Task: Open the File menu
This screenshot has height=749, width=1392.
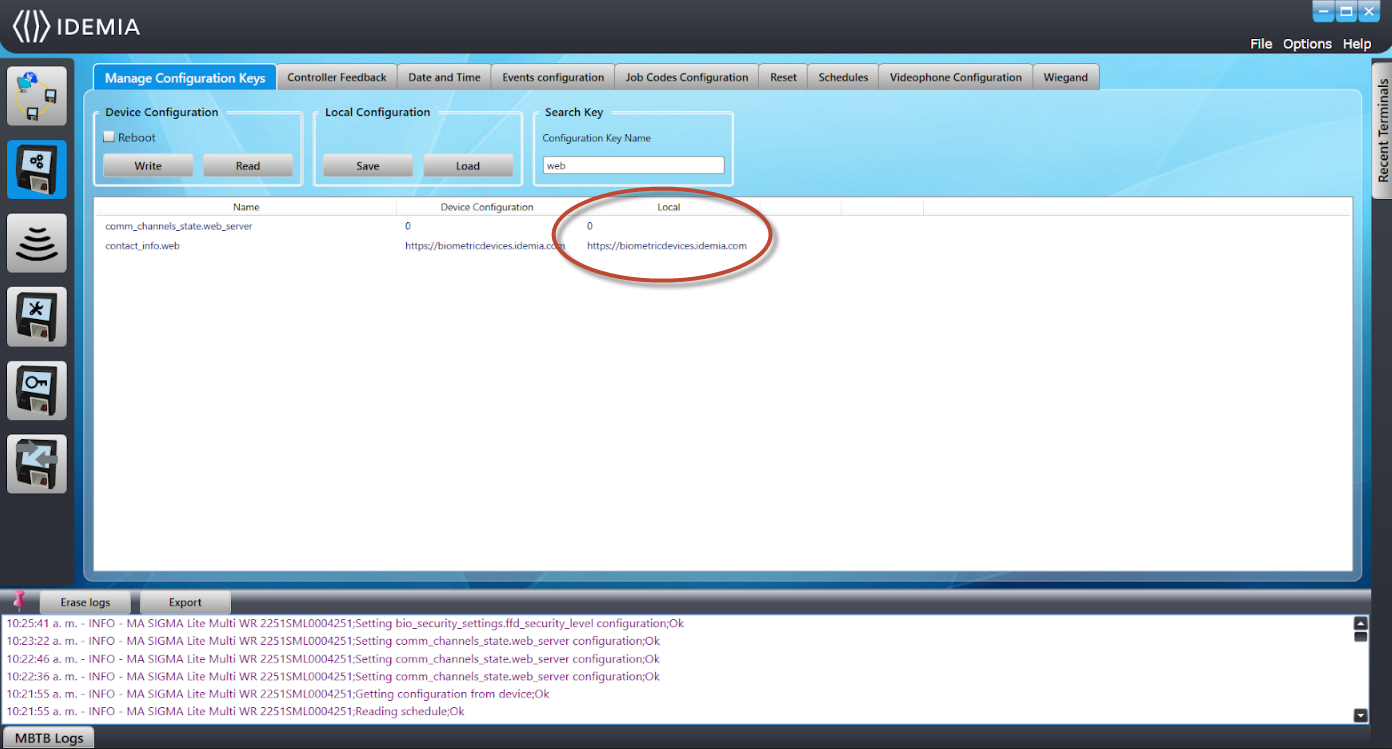Action: point(1261,44)
